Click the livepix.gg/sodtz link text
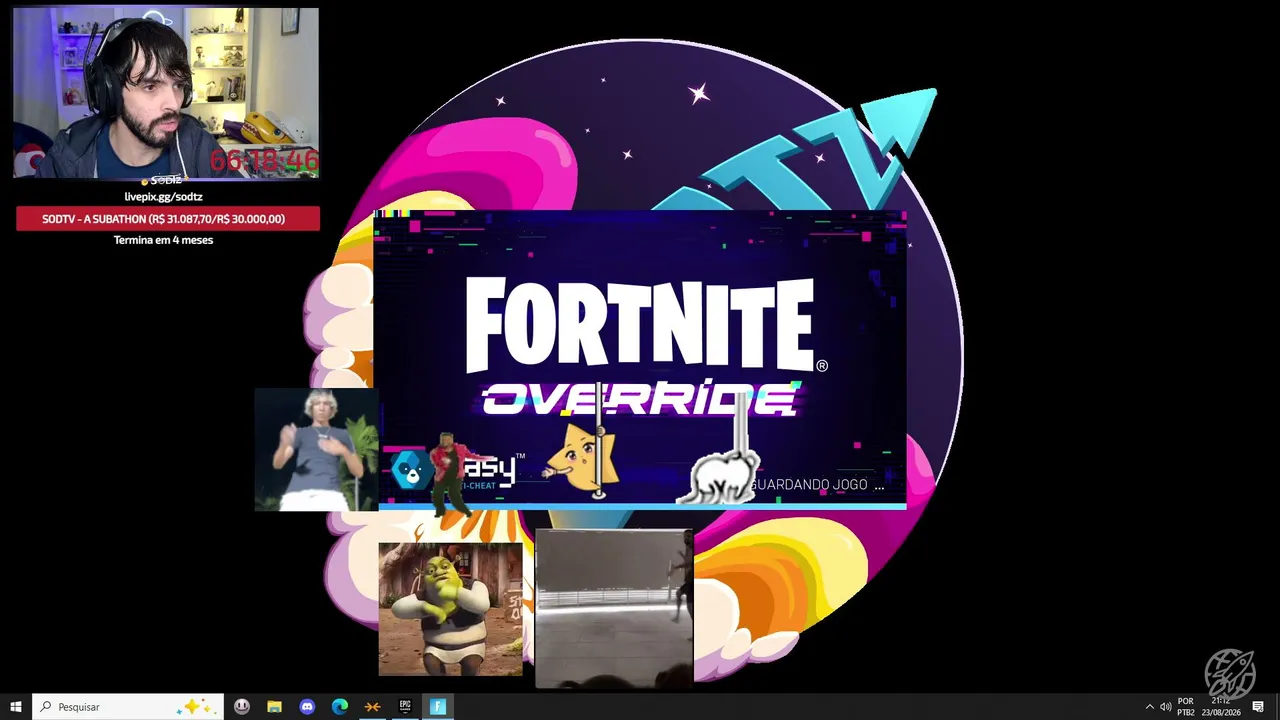Image resolution: width=1280 pixels, height=720 pixels. pyautogui.click(x=163, y=197)
